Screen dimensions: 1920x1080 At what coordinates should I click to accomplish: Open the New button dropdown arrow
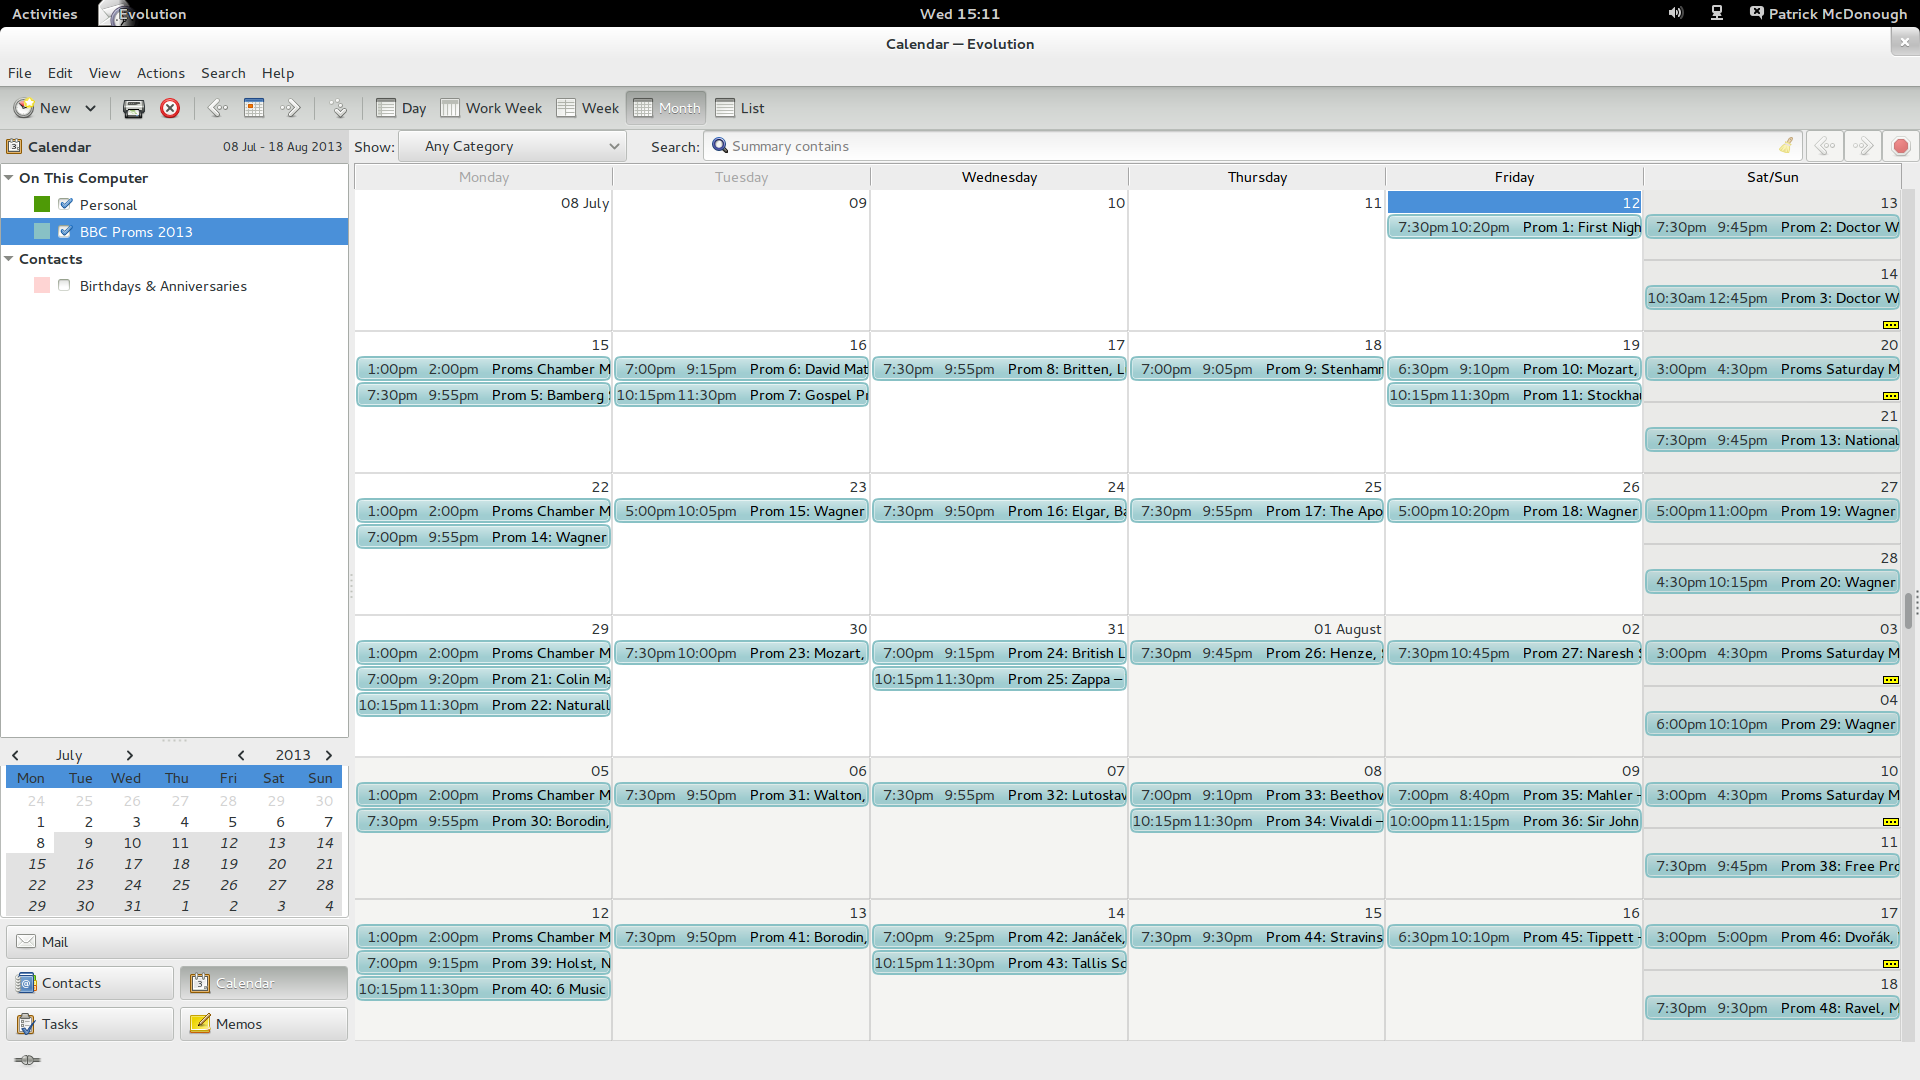coord(90,108)
